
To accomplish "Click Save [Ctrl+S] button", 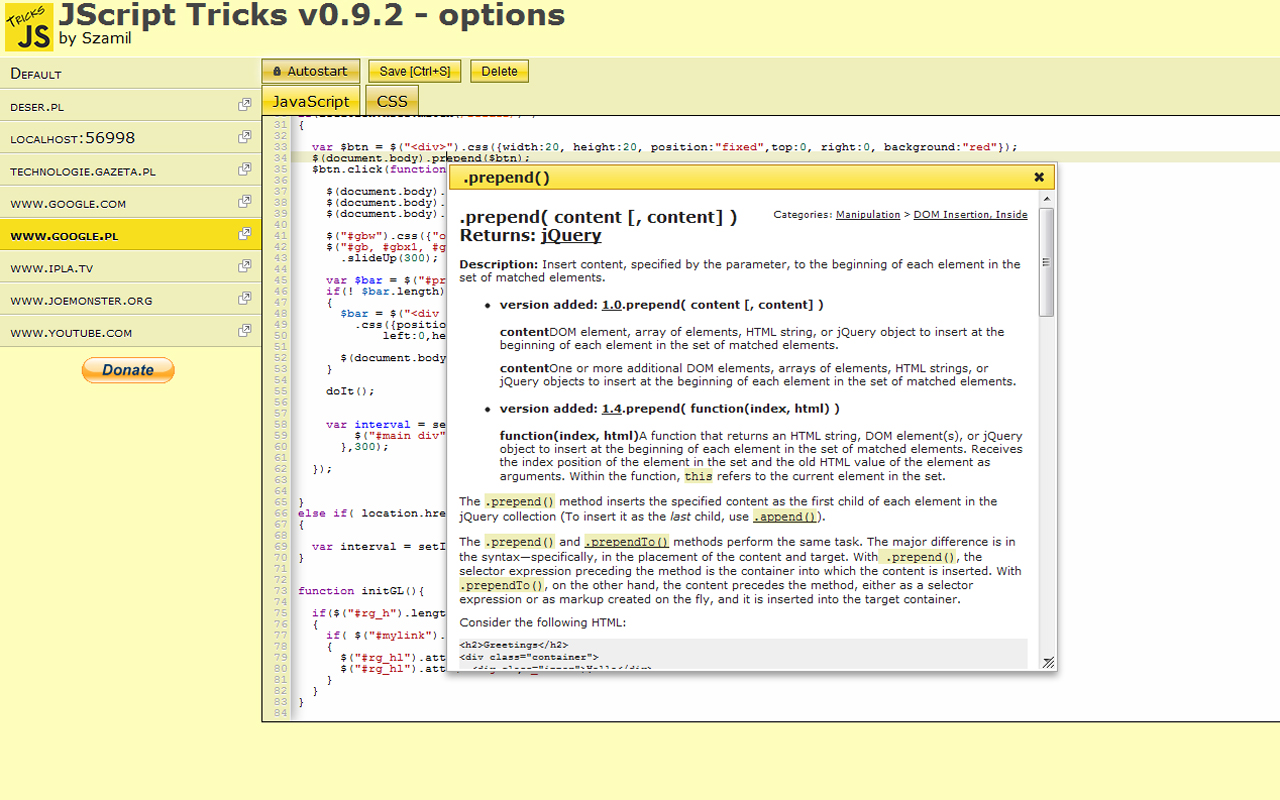I will [x=414, y=71].
